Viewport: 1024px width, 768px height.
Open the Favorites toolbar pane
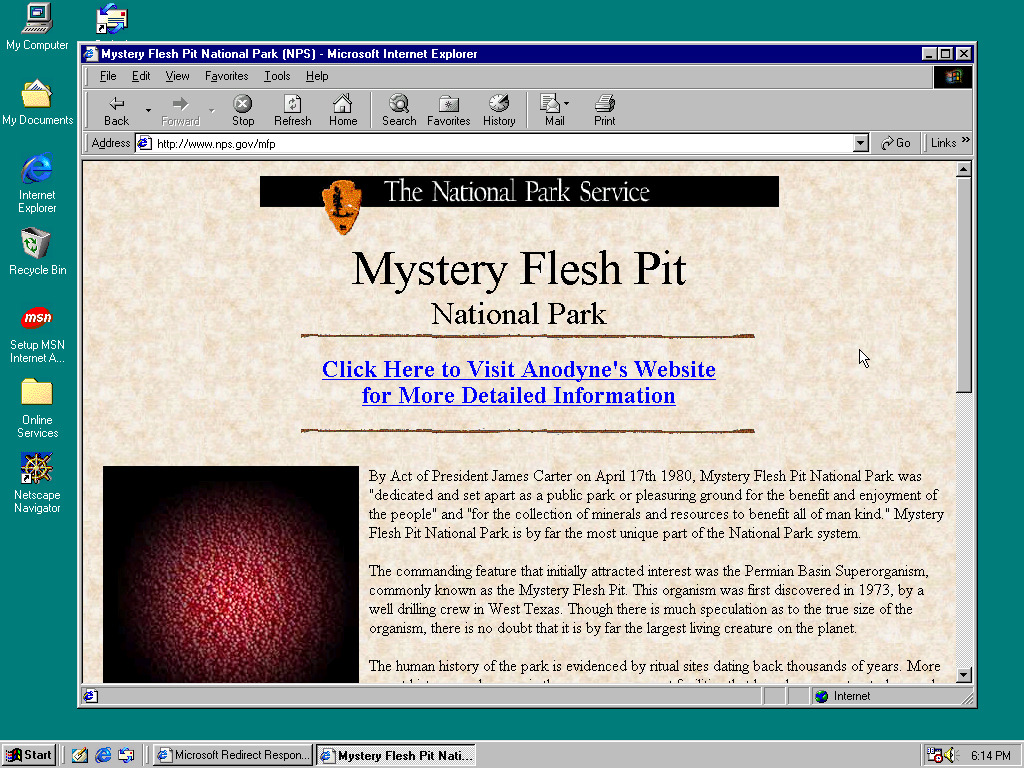449,110
